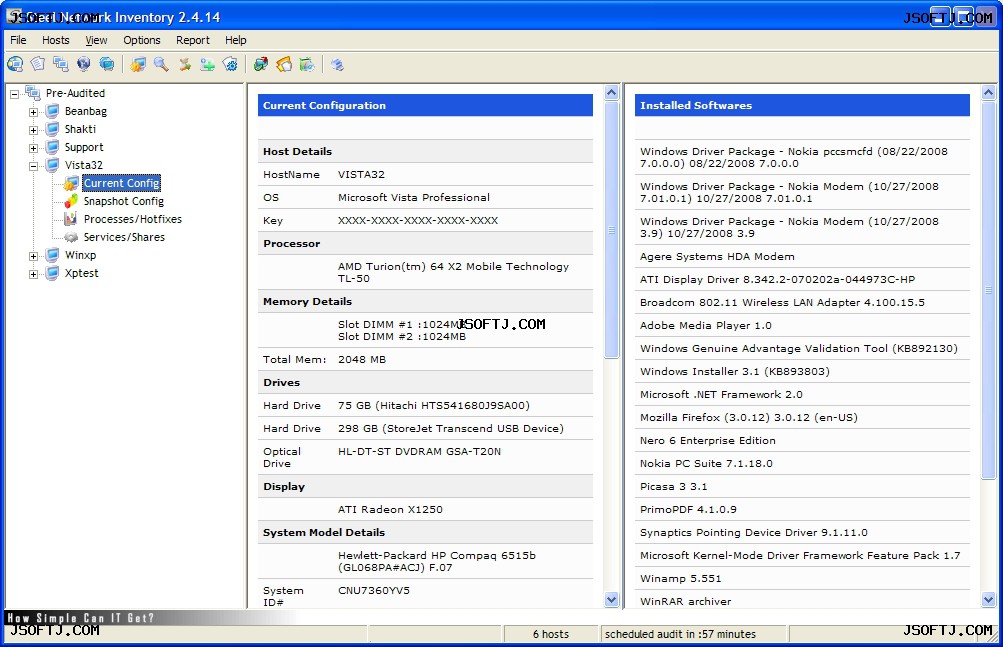Click the two linked computers toolbar icon
The width and height of the screenshot is (1003, 647).
point(61,64)
